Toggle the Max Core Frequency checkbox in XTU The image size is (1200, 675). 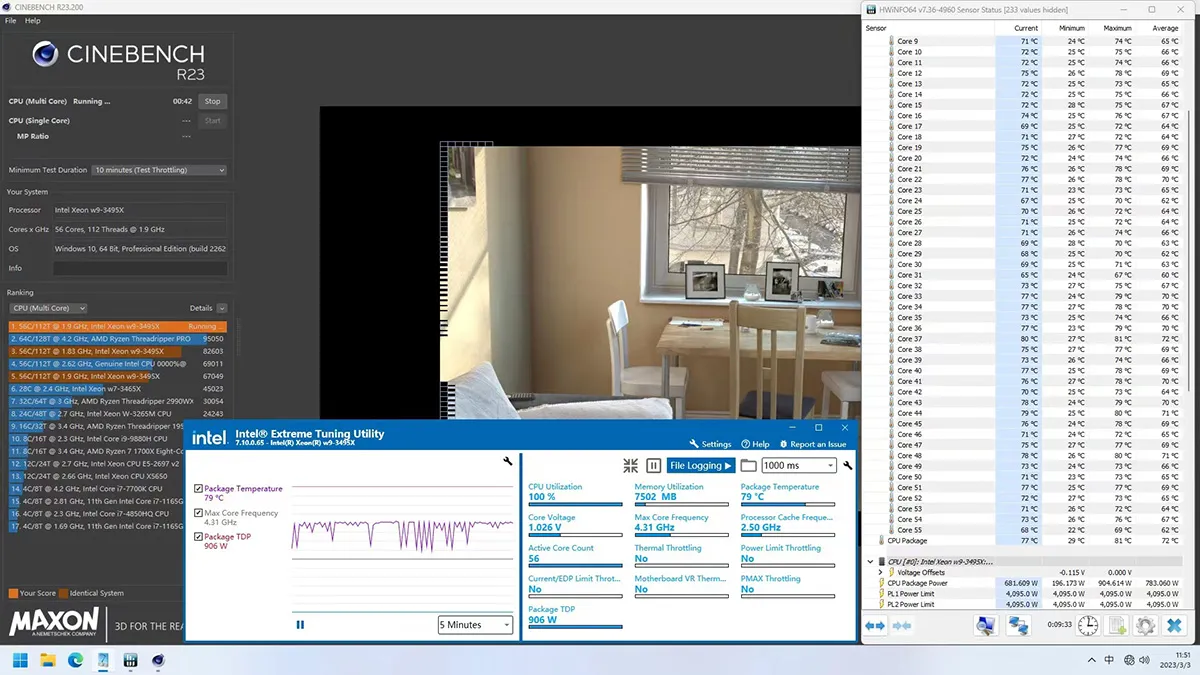(198, 513)
